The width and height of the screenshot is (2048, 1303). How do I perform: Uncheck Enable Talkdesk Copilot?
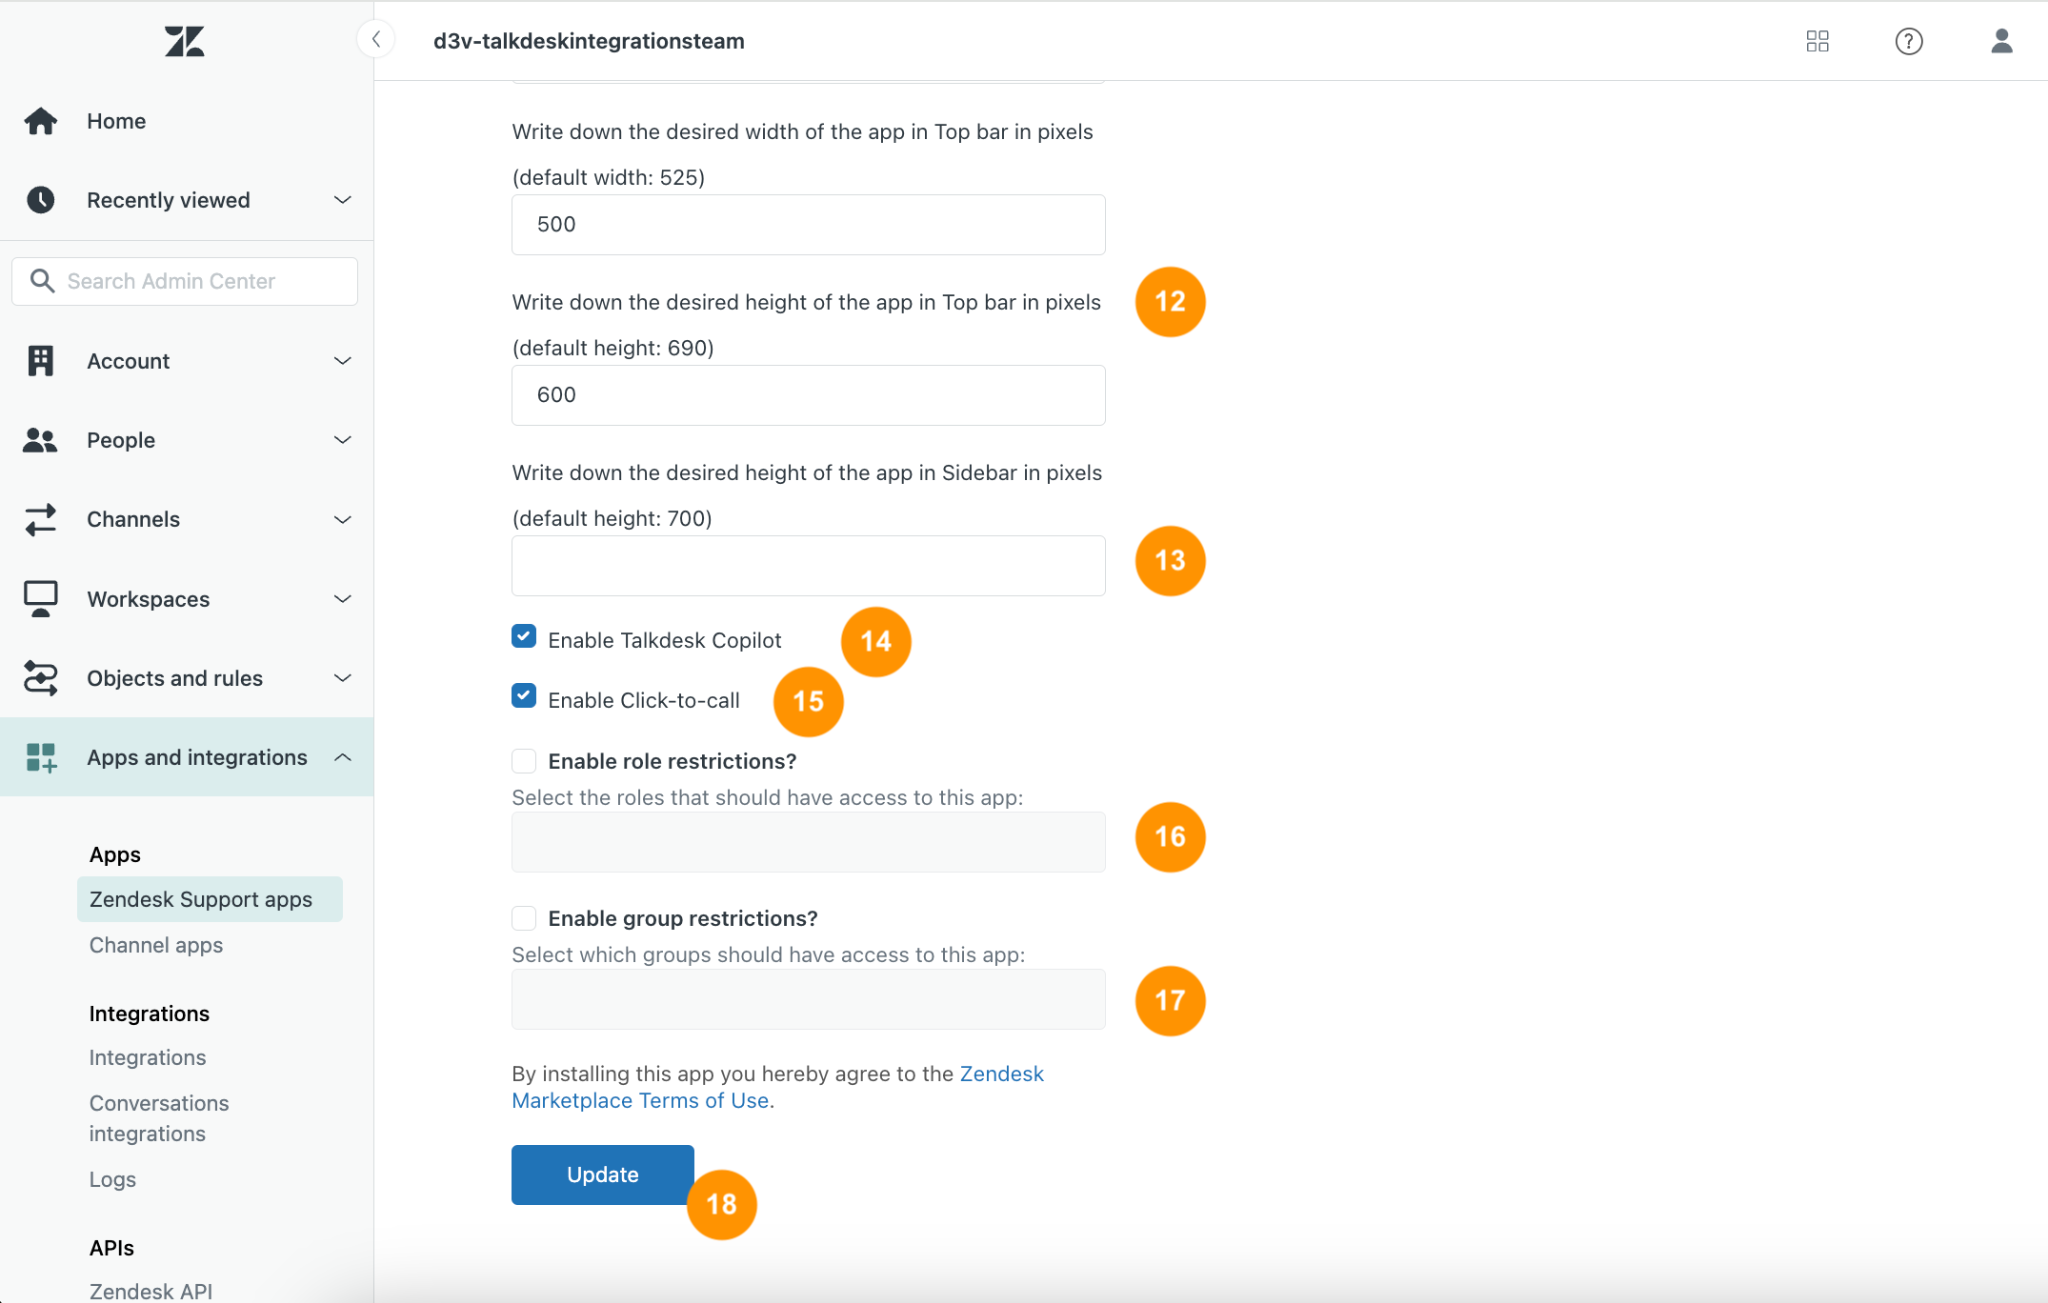524,637
